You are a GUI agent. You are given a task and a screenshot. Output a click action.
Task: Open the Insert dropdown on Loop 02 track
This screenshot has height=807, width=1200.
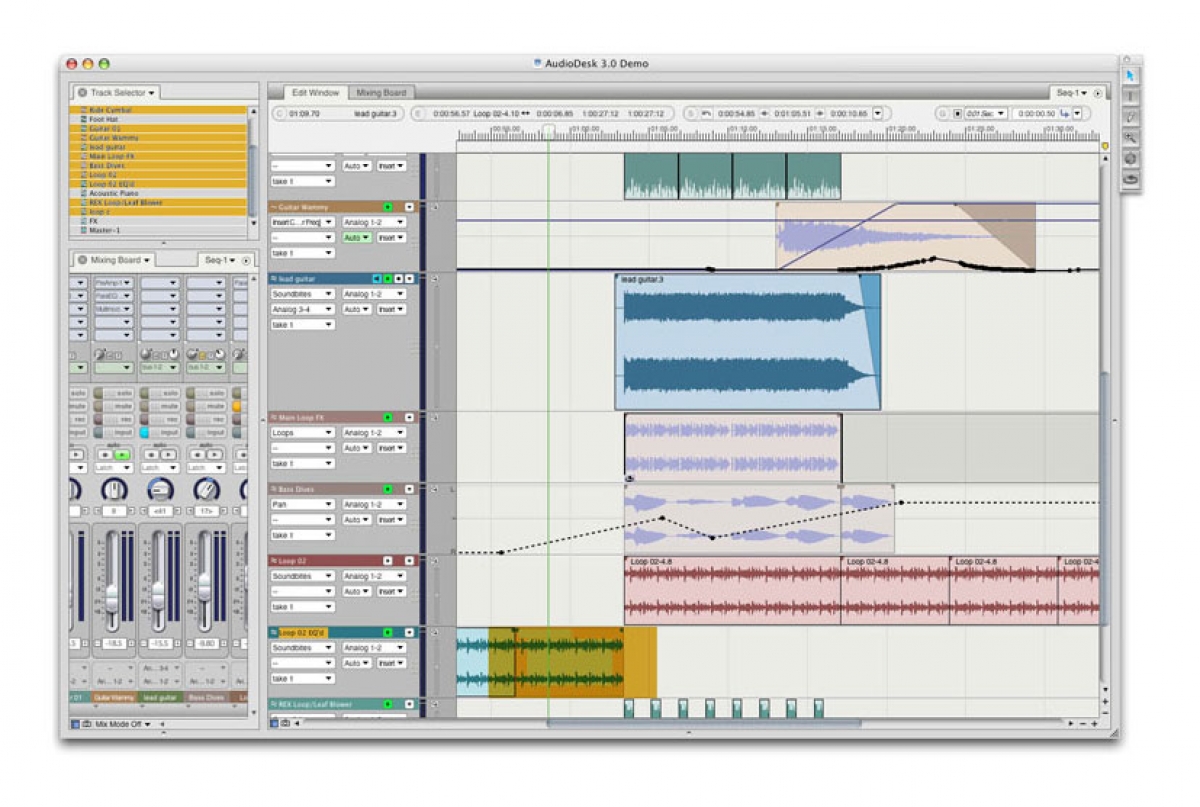(x=390, y=591)
